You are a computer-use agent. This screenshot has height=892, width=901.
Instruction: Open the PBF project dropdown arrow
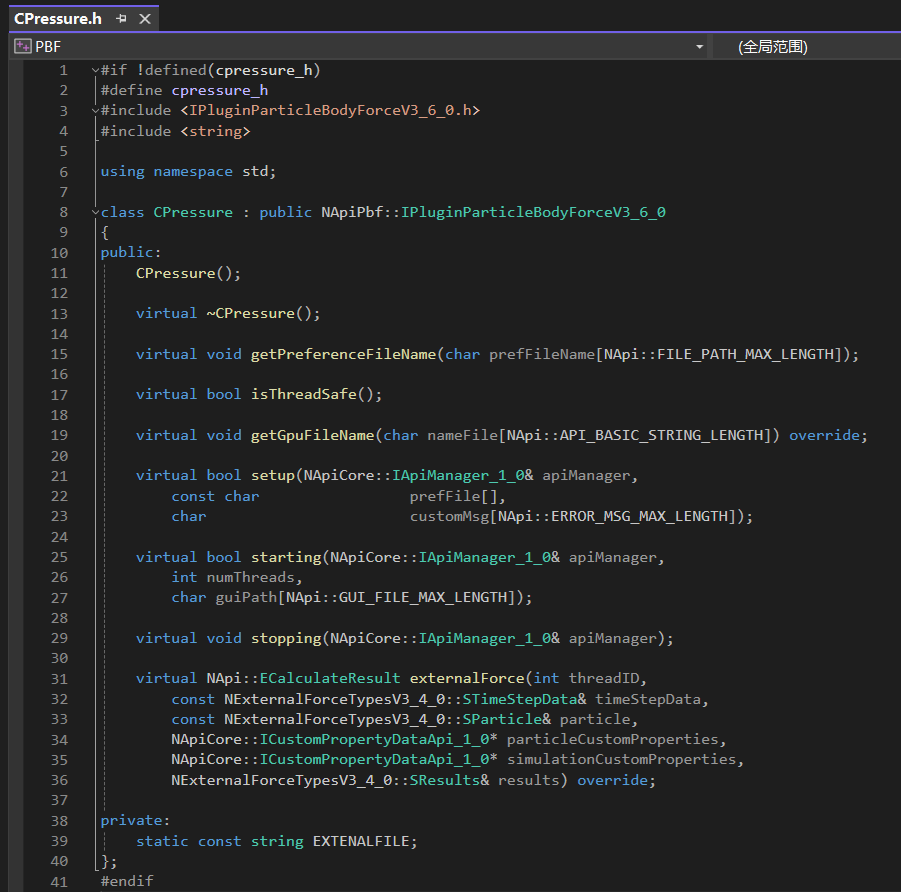(699, 47)
